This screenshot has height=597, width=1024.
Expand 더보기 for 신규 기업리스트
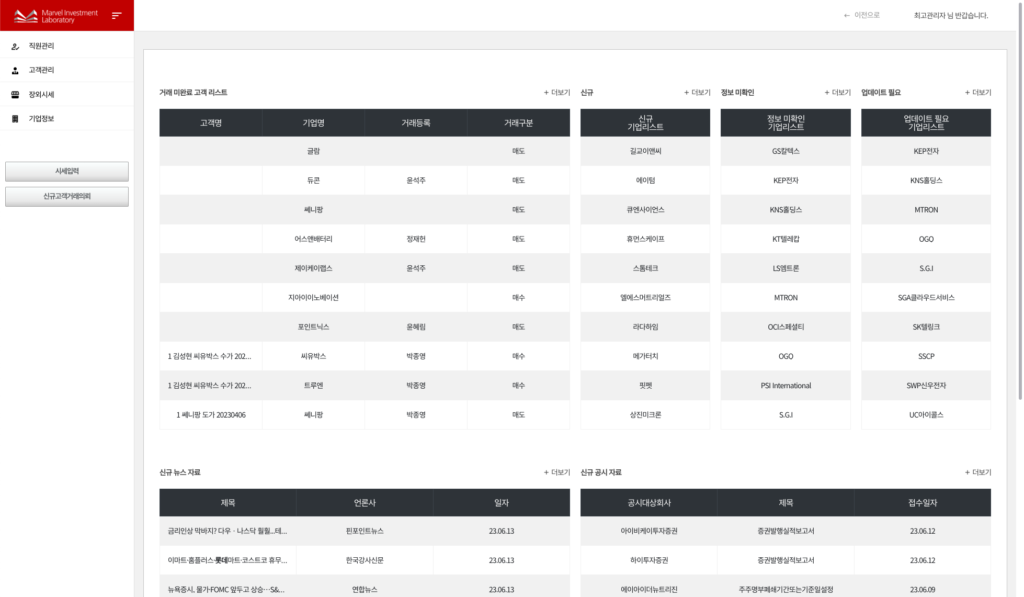coord(697,92)
